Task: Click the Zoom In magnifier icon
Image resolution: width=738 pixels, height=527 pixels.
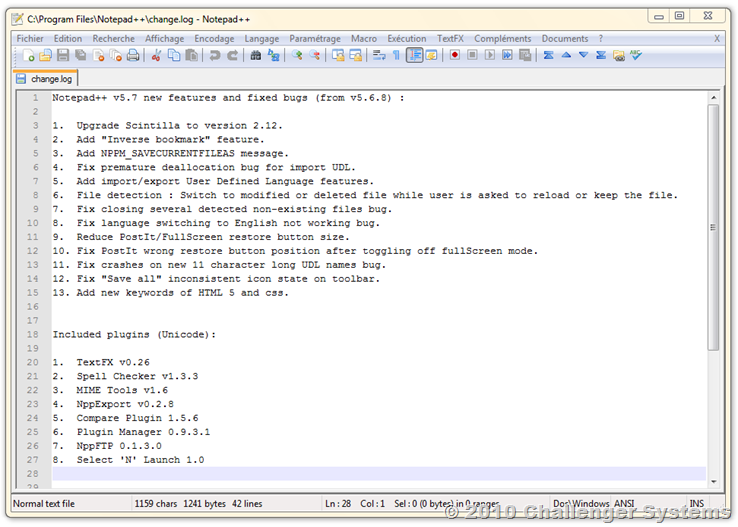Action: tap(297, 56)
